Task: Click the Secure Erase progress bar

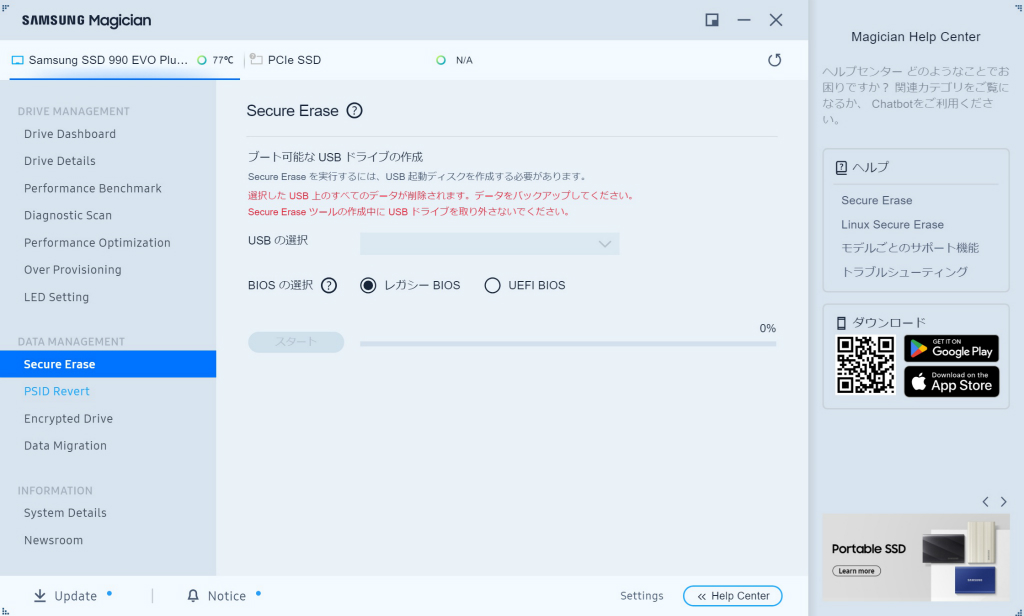Action: [x=568, y=344]
